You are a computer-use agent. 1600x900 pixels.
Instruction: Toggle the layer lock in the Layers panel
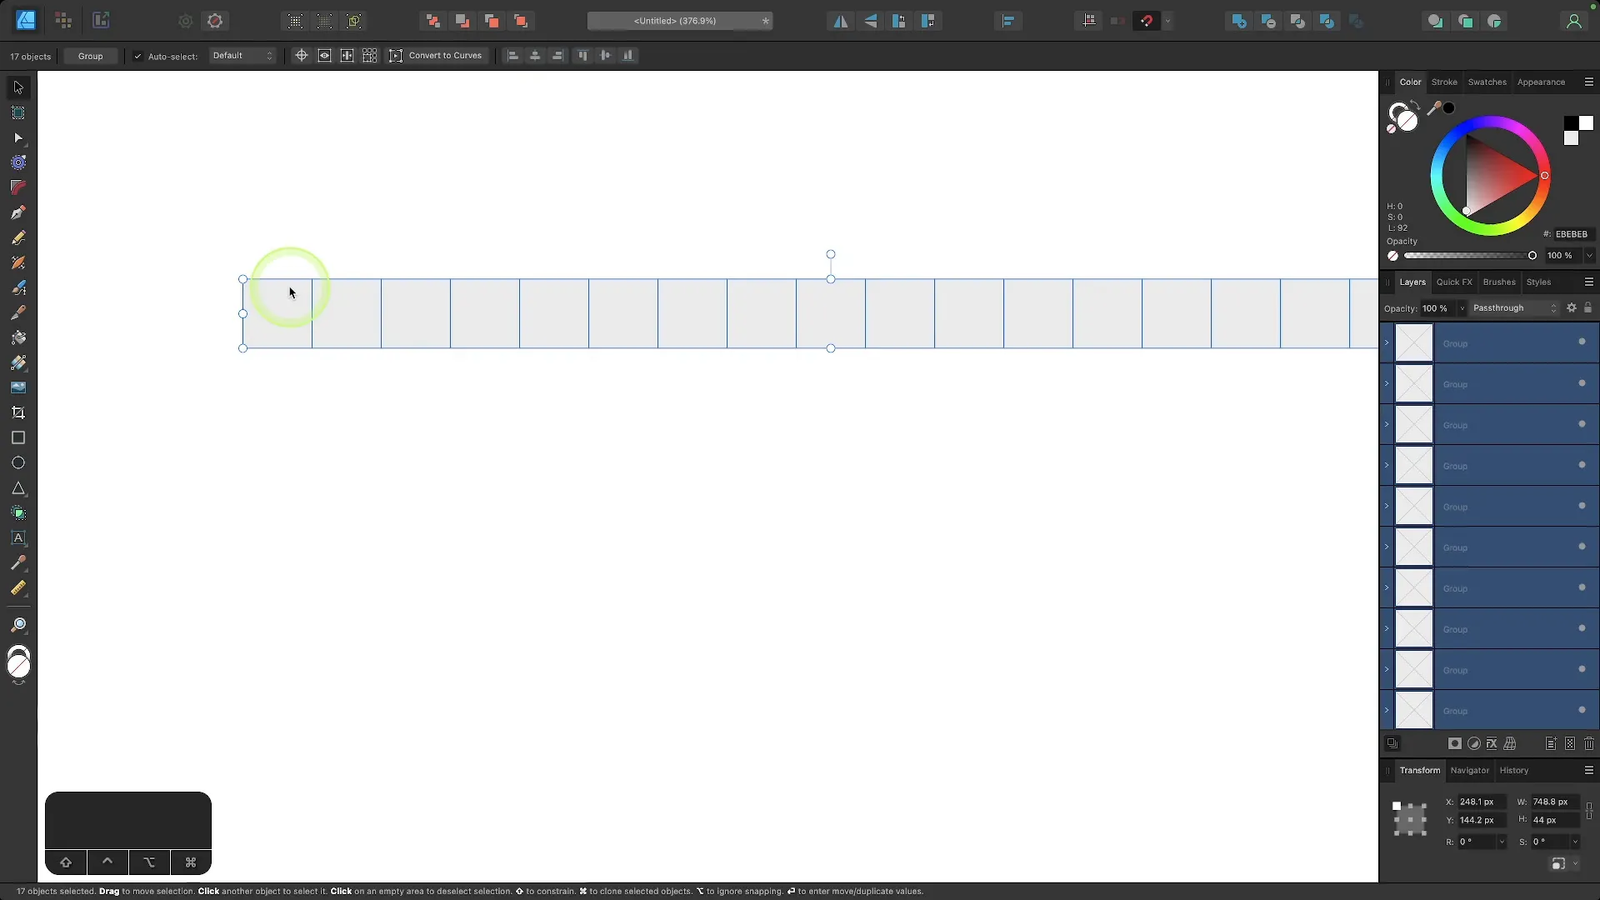point(1589,308)
